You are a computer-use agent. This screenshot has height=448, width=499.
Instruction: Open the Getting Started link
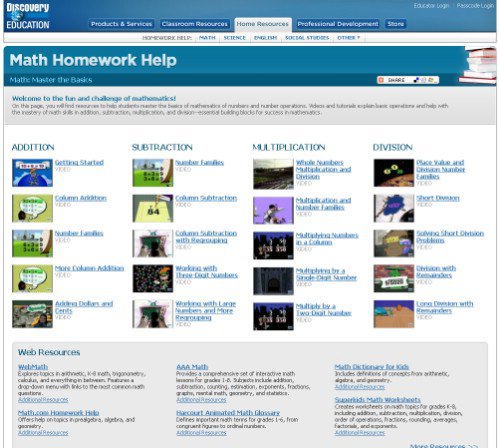pos(79,162)
